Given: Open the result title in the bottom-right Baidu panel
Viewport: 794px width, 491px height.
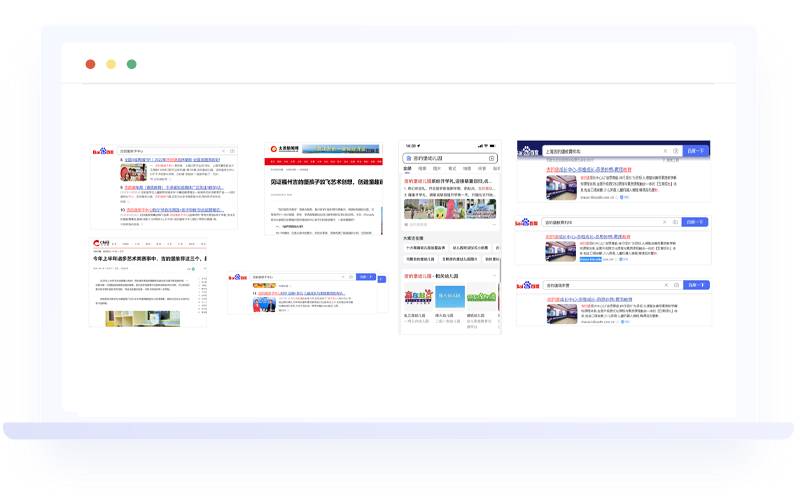Looking at the screenshot, I should click(589, 300).
